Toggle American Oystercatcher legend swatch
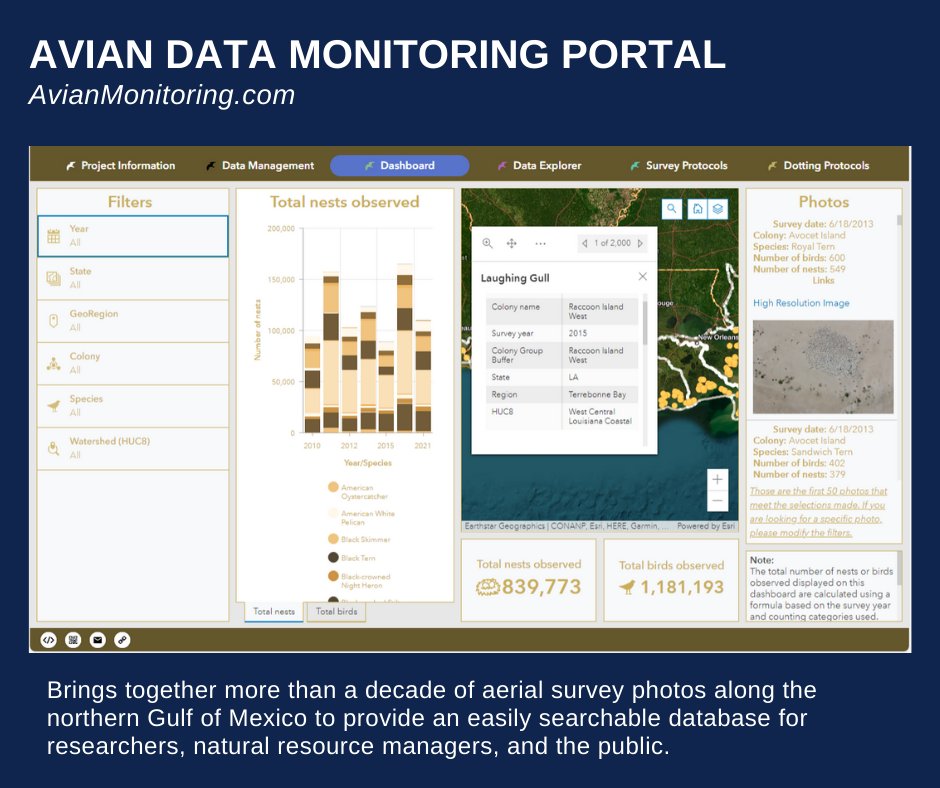The height and width of the screenshot is (788, 940). [333, 487]
